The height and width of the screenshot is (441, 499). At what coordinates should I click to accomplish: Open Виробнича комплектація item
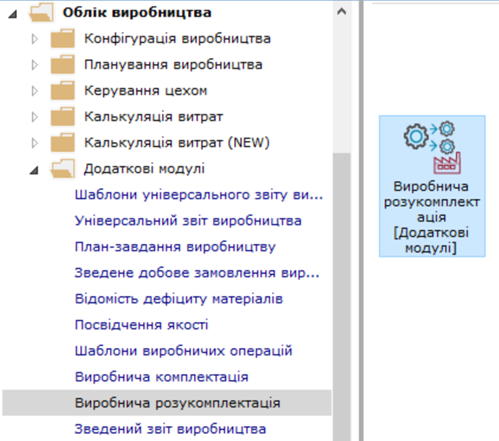tap(161, 377)
